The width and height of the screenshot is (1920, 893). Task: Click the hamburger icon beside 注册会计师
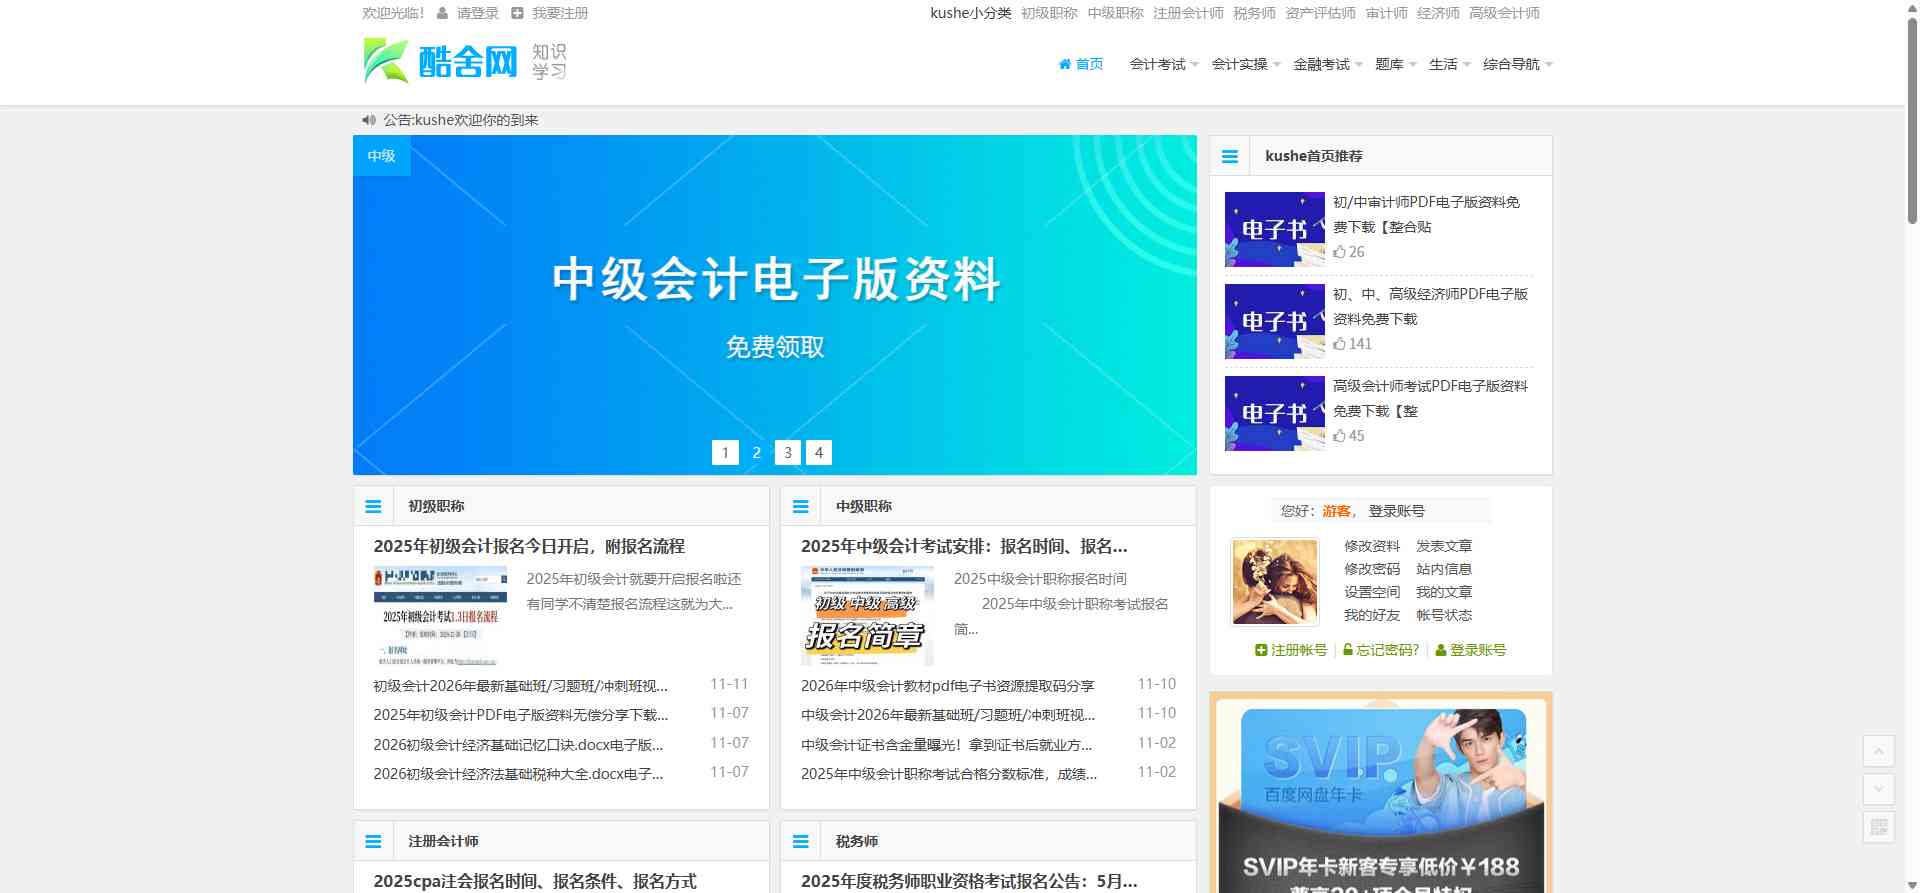pos(373,842)
